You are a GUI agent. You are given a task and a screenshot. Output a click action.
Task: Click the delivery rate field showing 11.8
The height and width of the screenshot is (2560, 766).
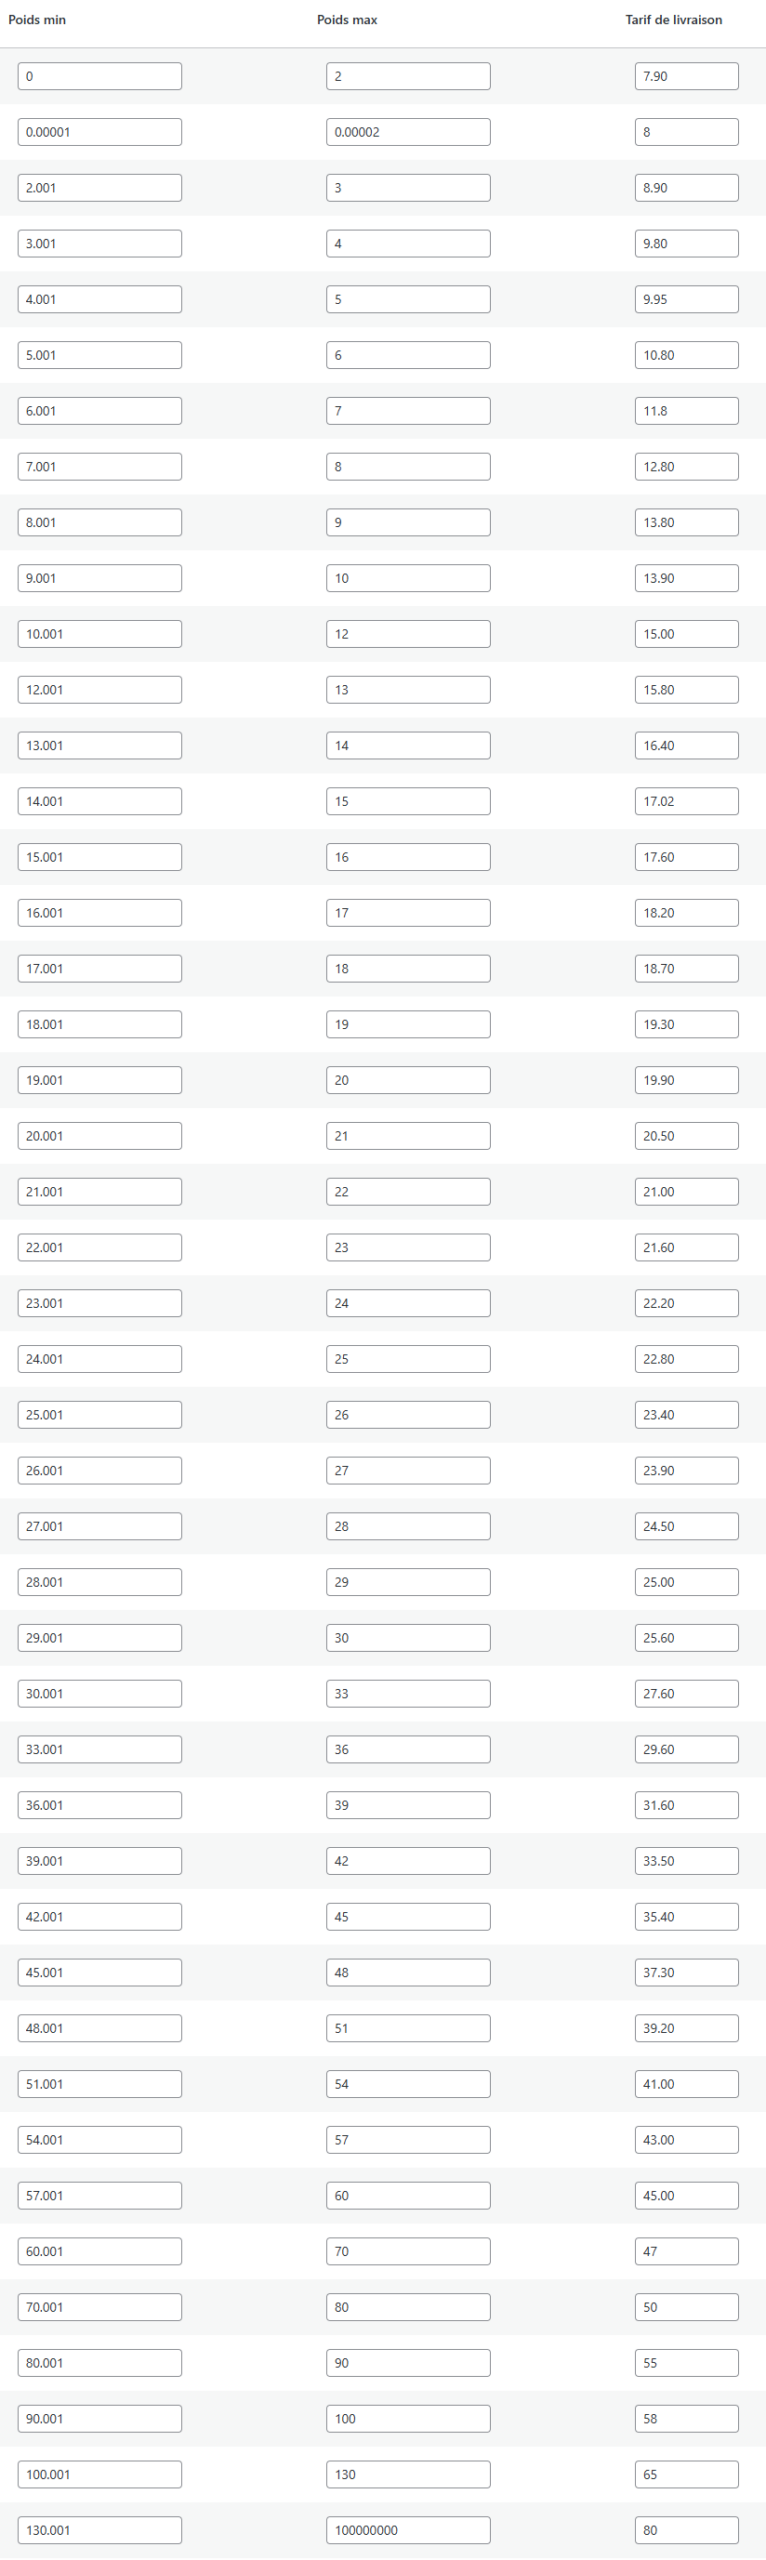[686, 411]
